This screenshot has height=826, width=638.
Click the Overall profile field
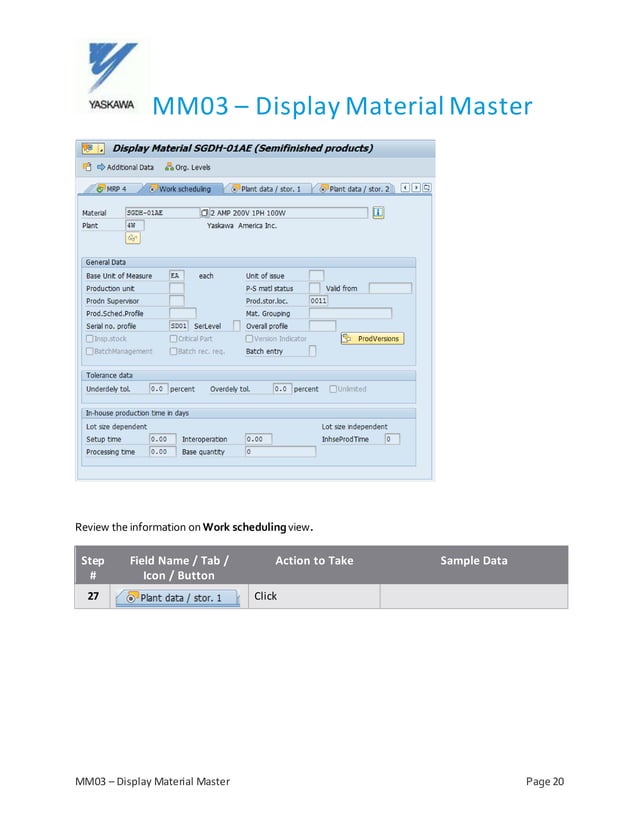click(x=322, y=326)
